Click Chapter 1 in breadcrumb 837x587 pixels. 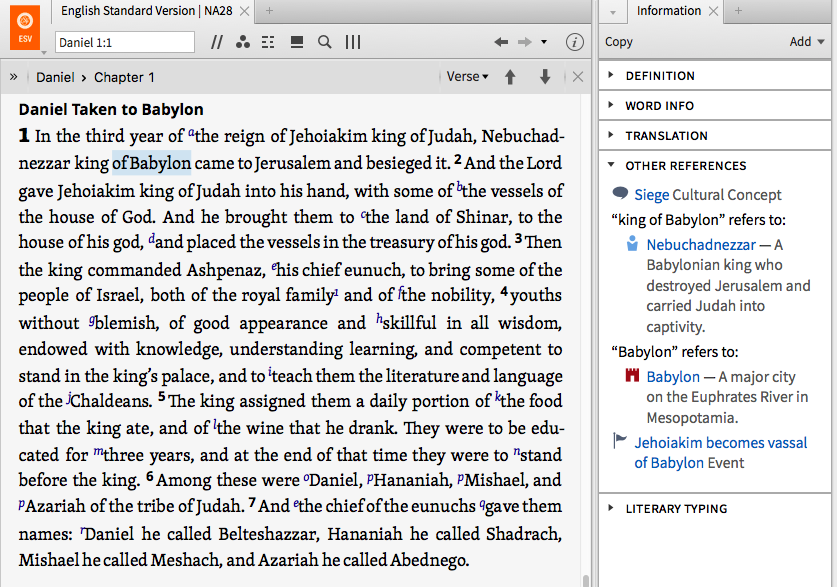click(124, 77)
